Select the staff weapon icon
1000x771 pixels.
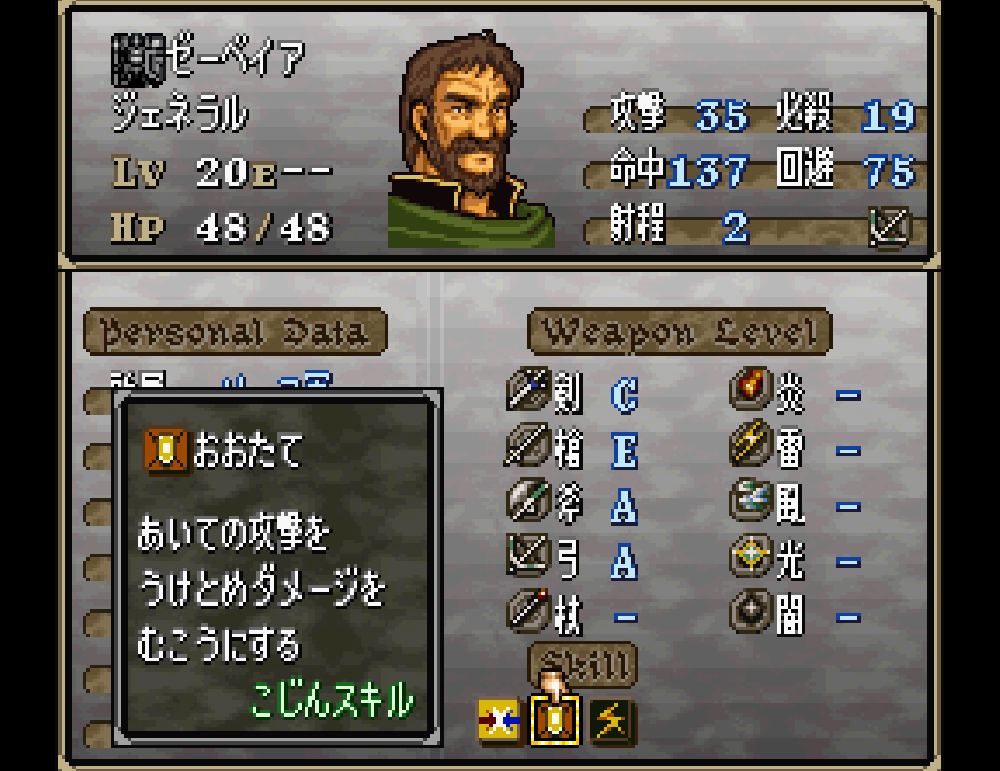click(x=528, y=611)
